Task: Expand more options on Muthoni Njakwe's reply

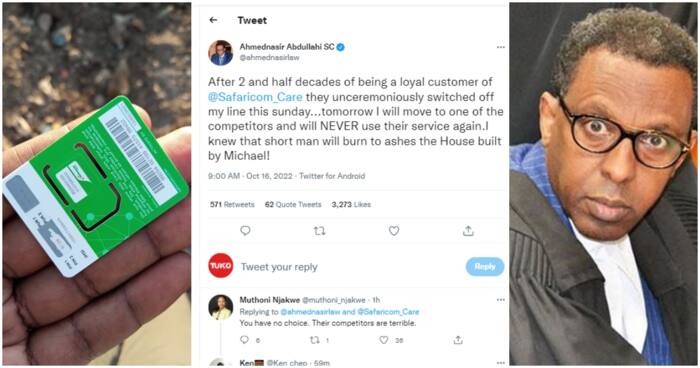Action: coord(500,300)
